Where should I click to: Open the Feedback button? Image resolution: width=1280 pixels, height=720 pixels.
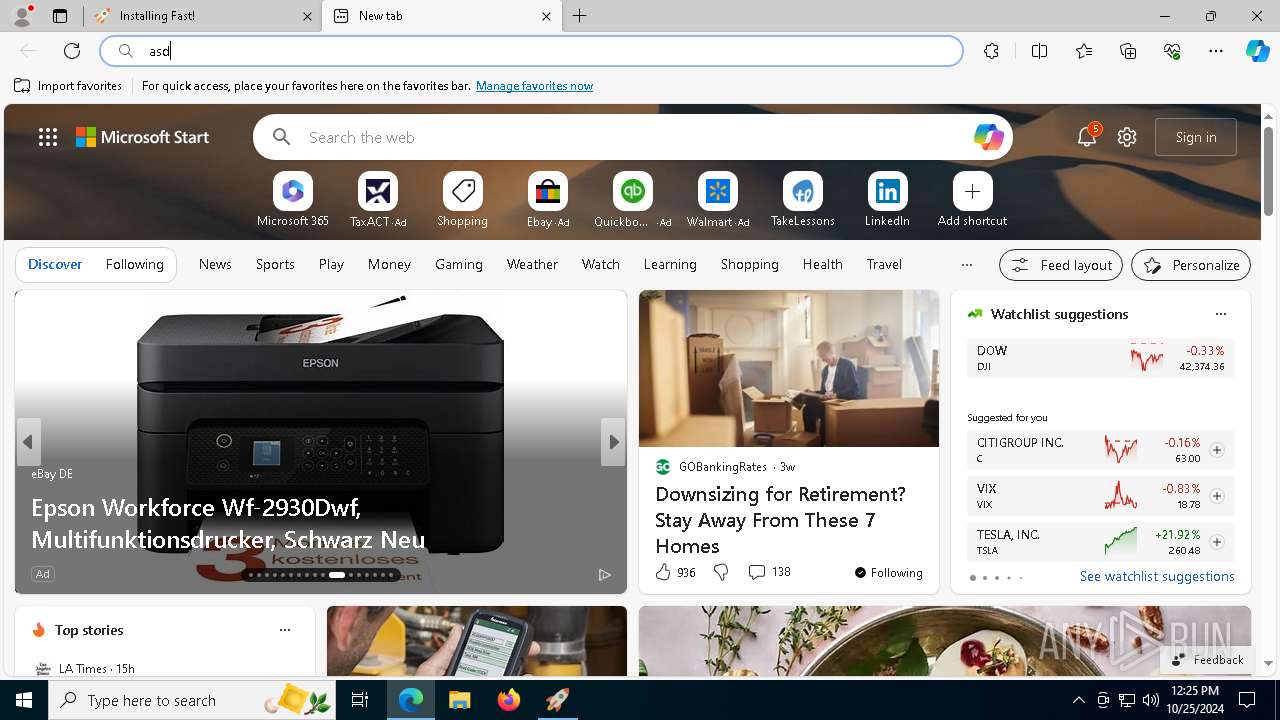click(x=1207, y=660)
